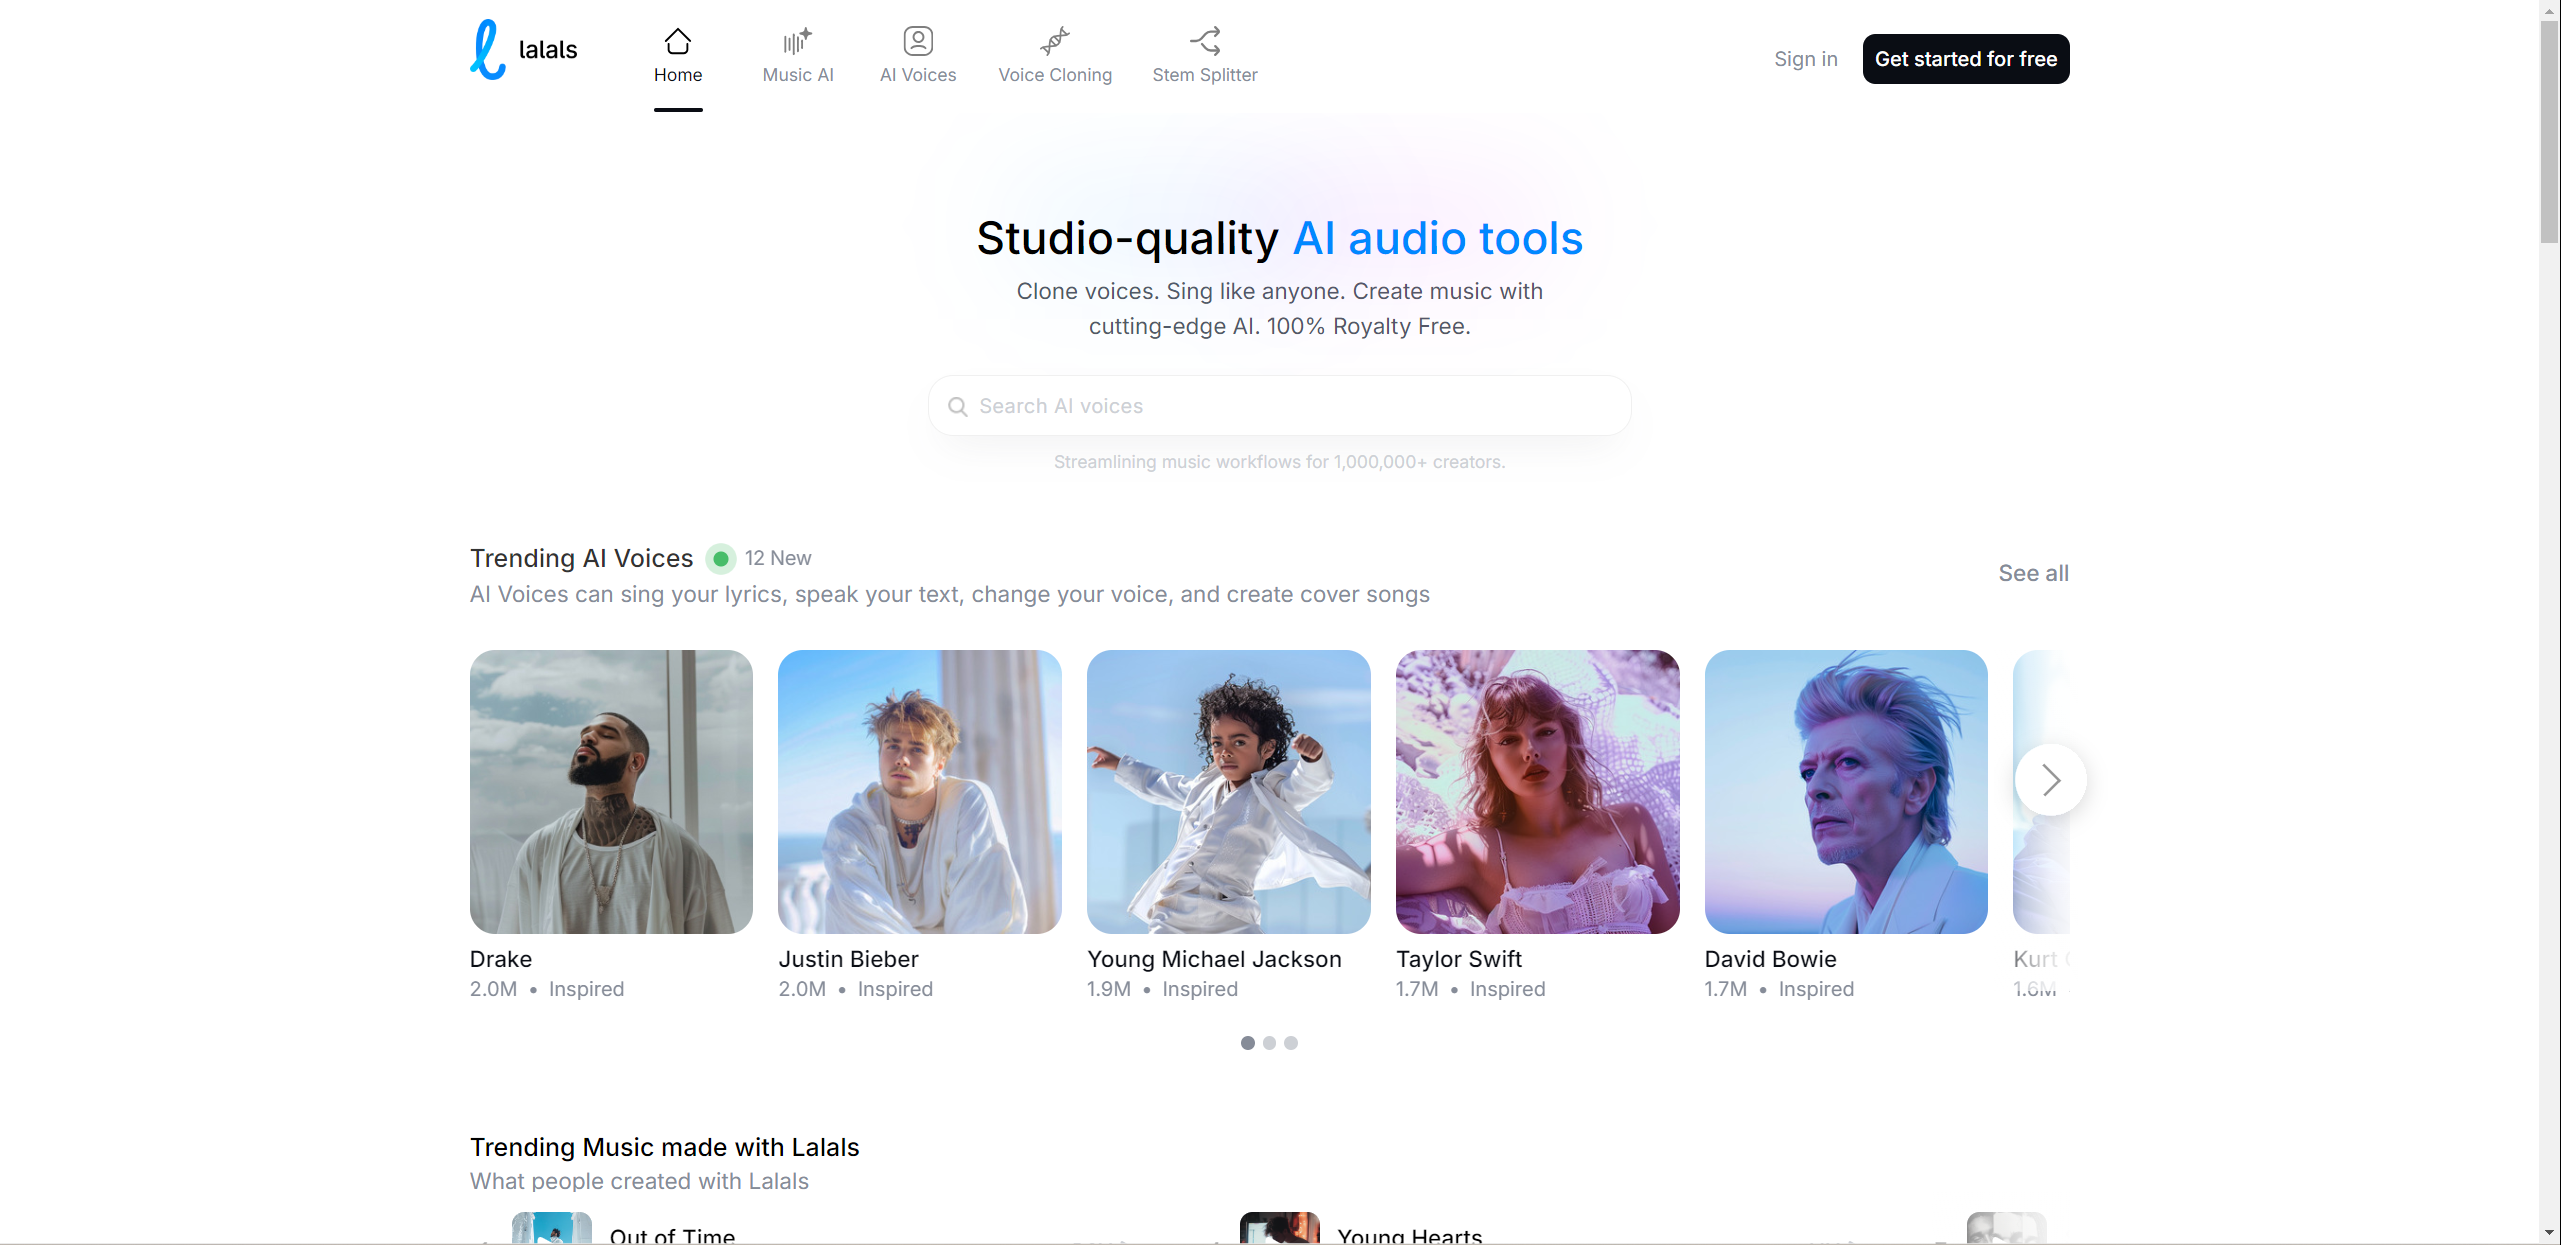Image resolution: width=2561 pixels, height=1245 pixels.
Task: Open See all trending voices
Action: (x=2033, y=573)
